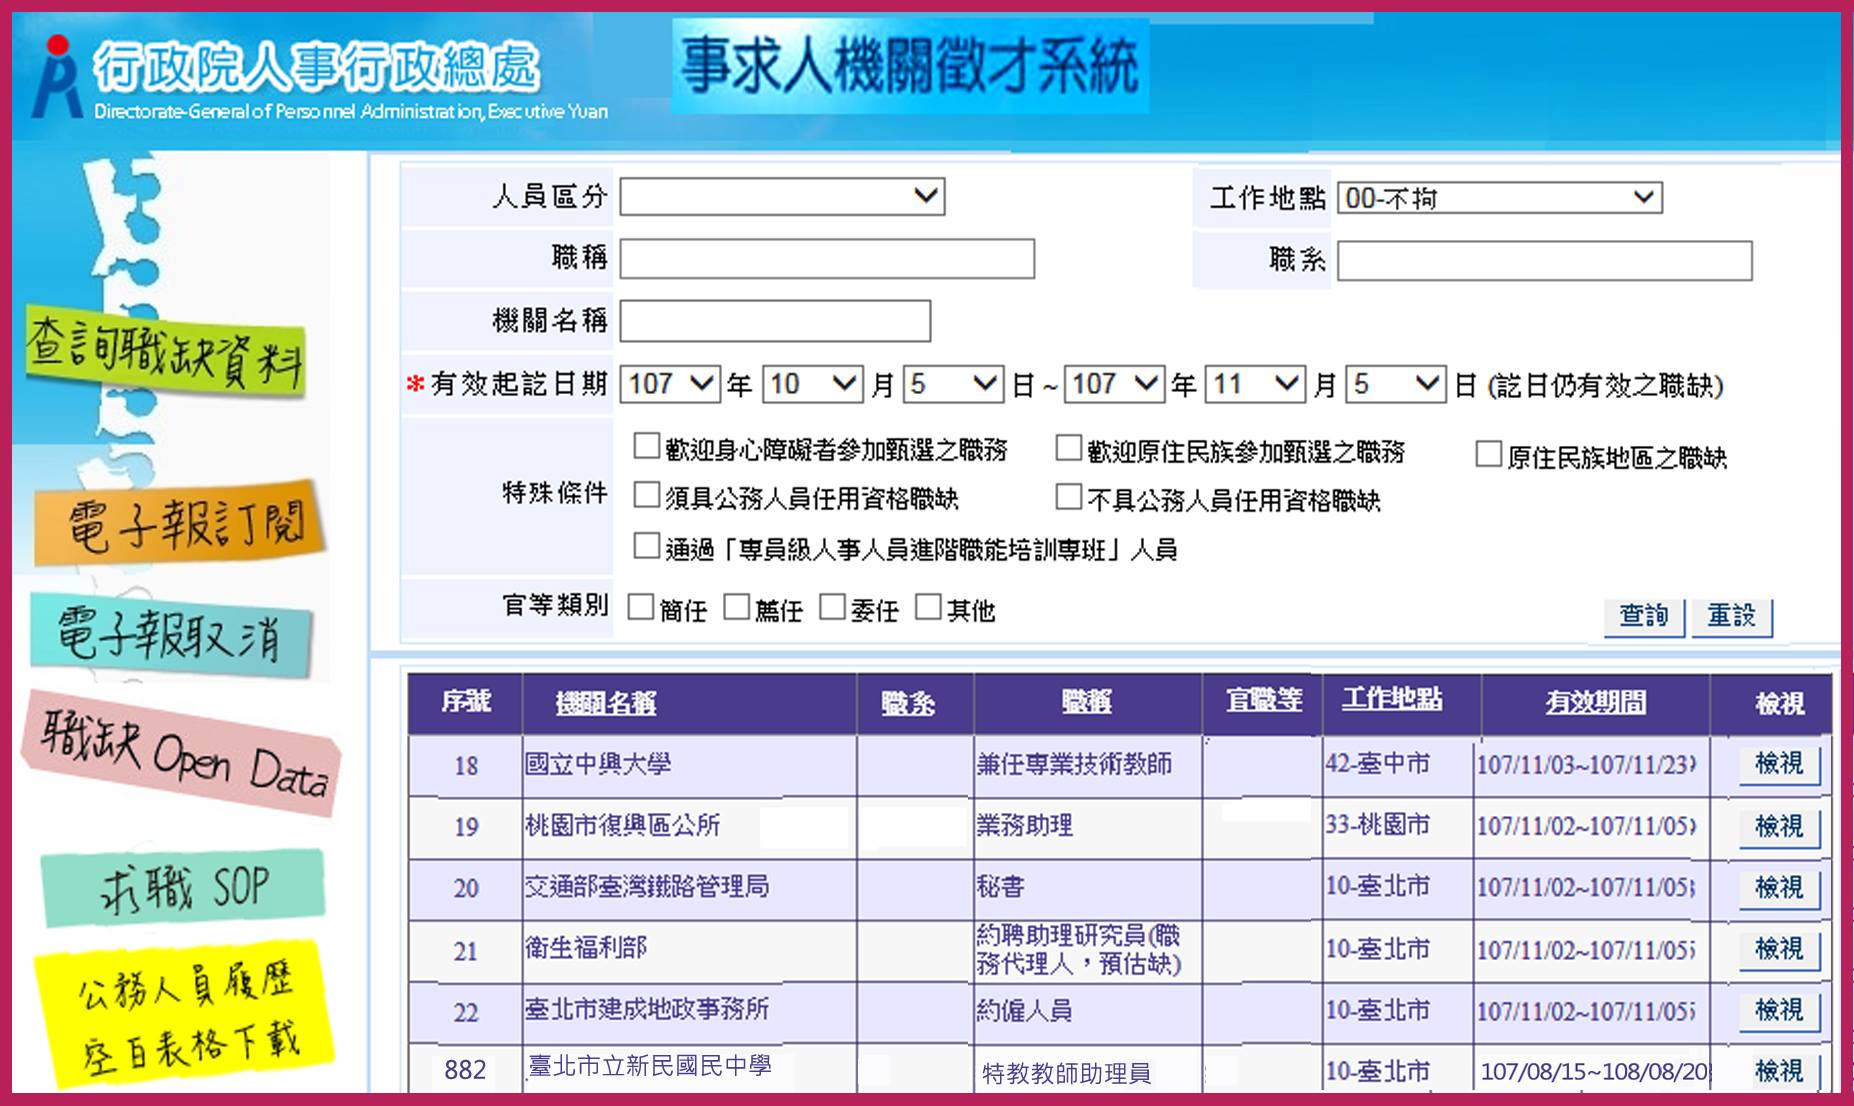Viewport: 1854px width, 1106px height.
Task: Select 臺北市立新民國民中學 agency cell
Action: point(689,1068)
